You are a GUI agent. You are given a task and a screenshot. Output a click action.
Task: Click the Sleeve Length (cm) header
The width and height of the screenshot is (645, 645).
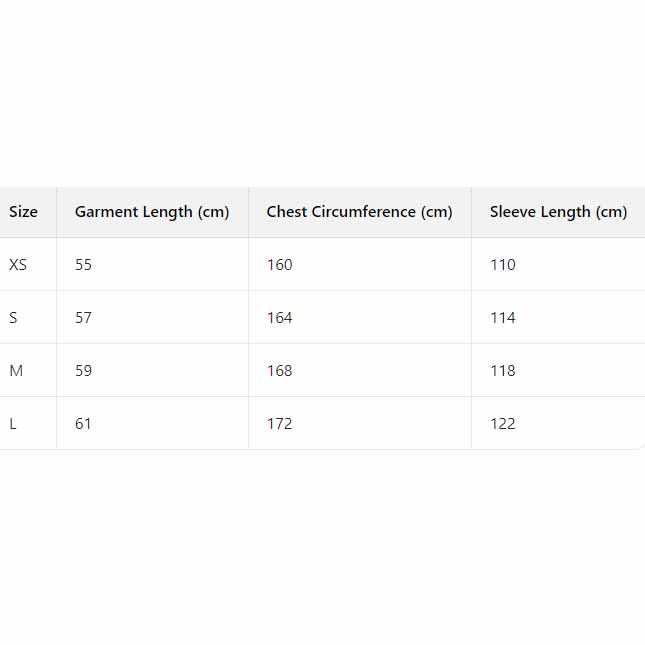click(x=558, y=212)
